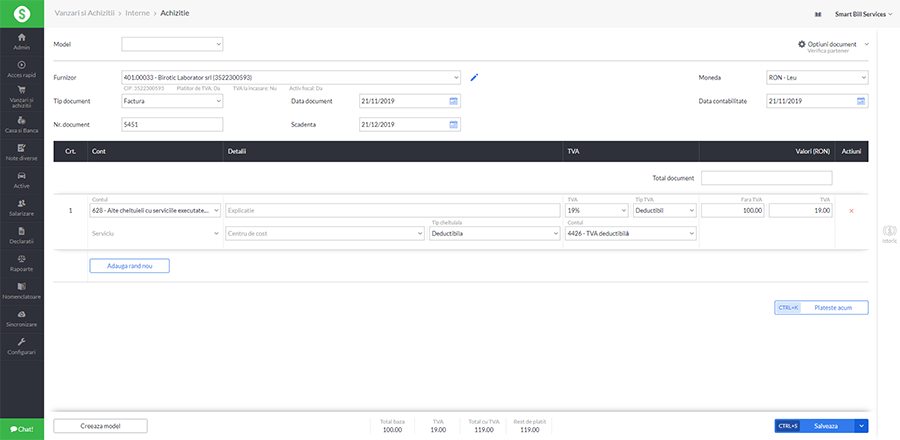Screen dimensions: 900x440
Task: Open Configurari settings in sidebar
Action: pos(21,346)
